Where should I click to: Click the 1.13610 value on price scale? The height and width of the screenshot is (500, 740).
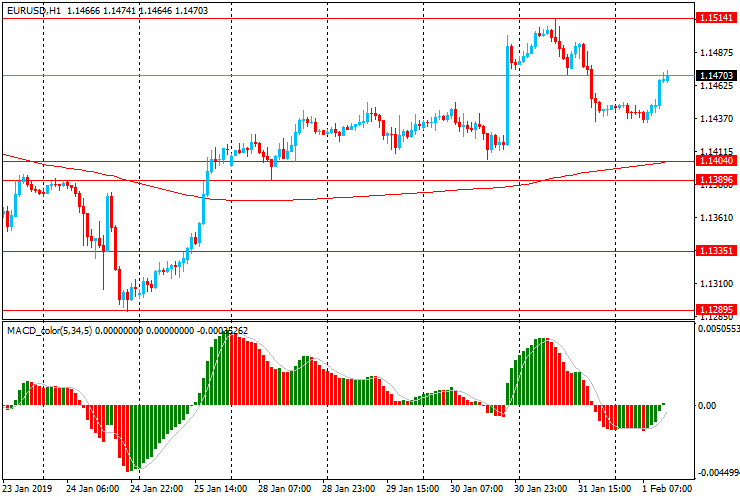tap(714, 218)
